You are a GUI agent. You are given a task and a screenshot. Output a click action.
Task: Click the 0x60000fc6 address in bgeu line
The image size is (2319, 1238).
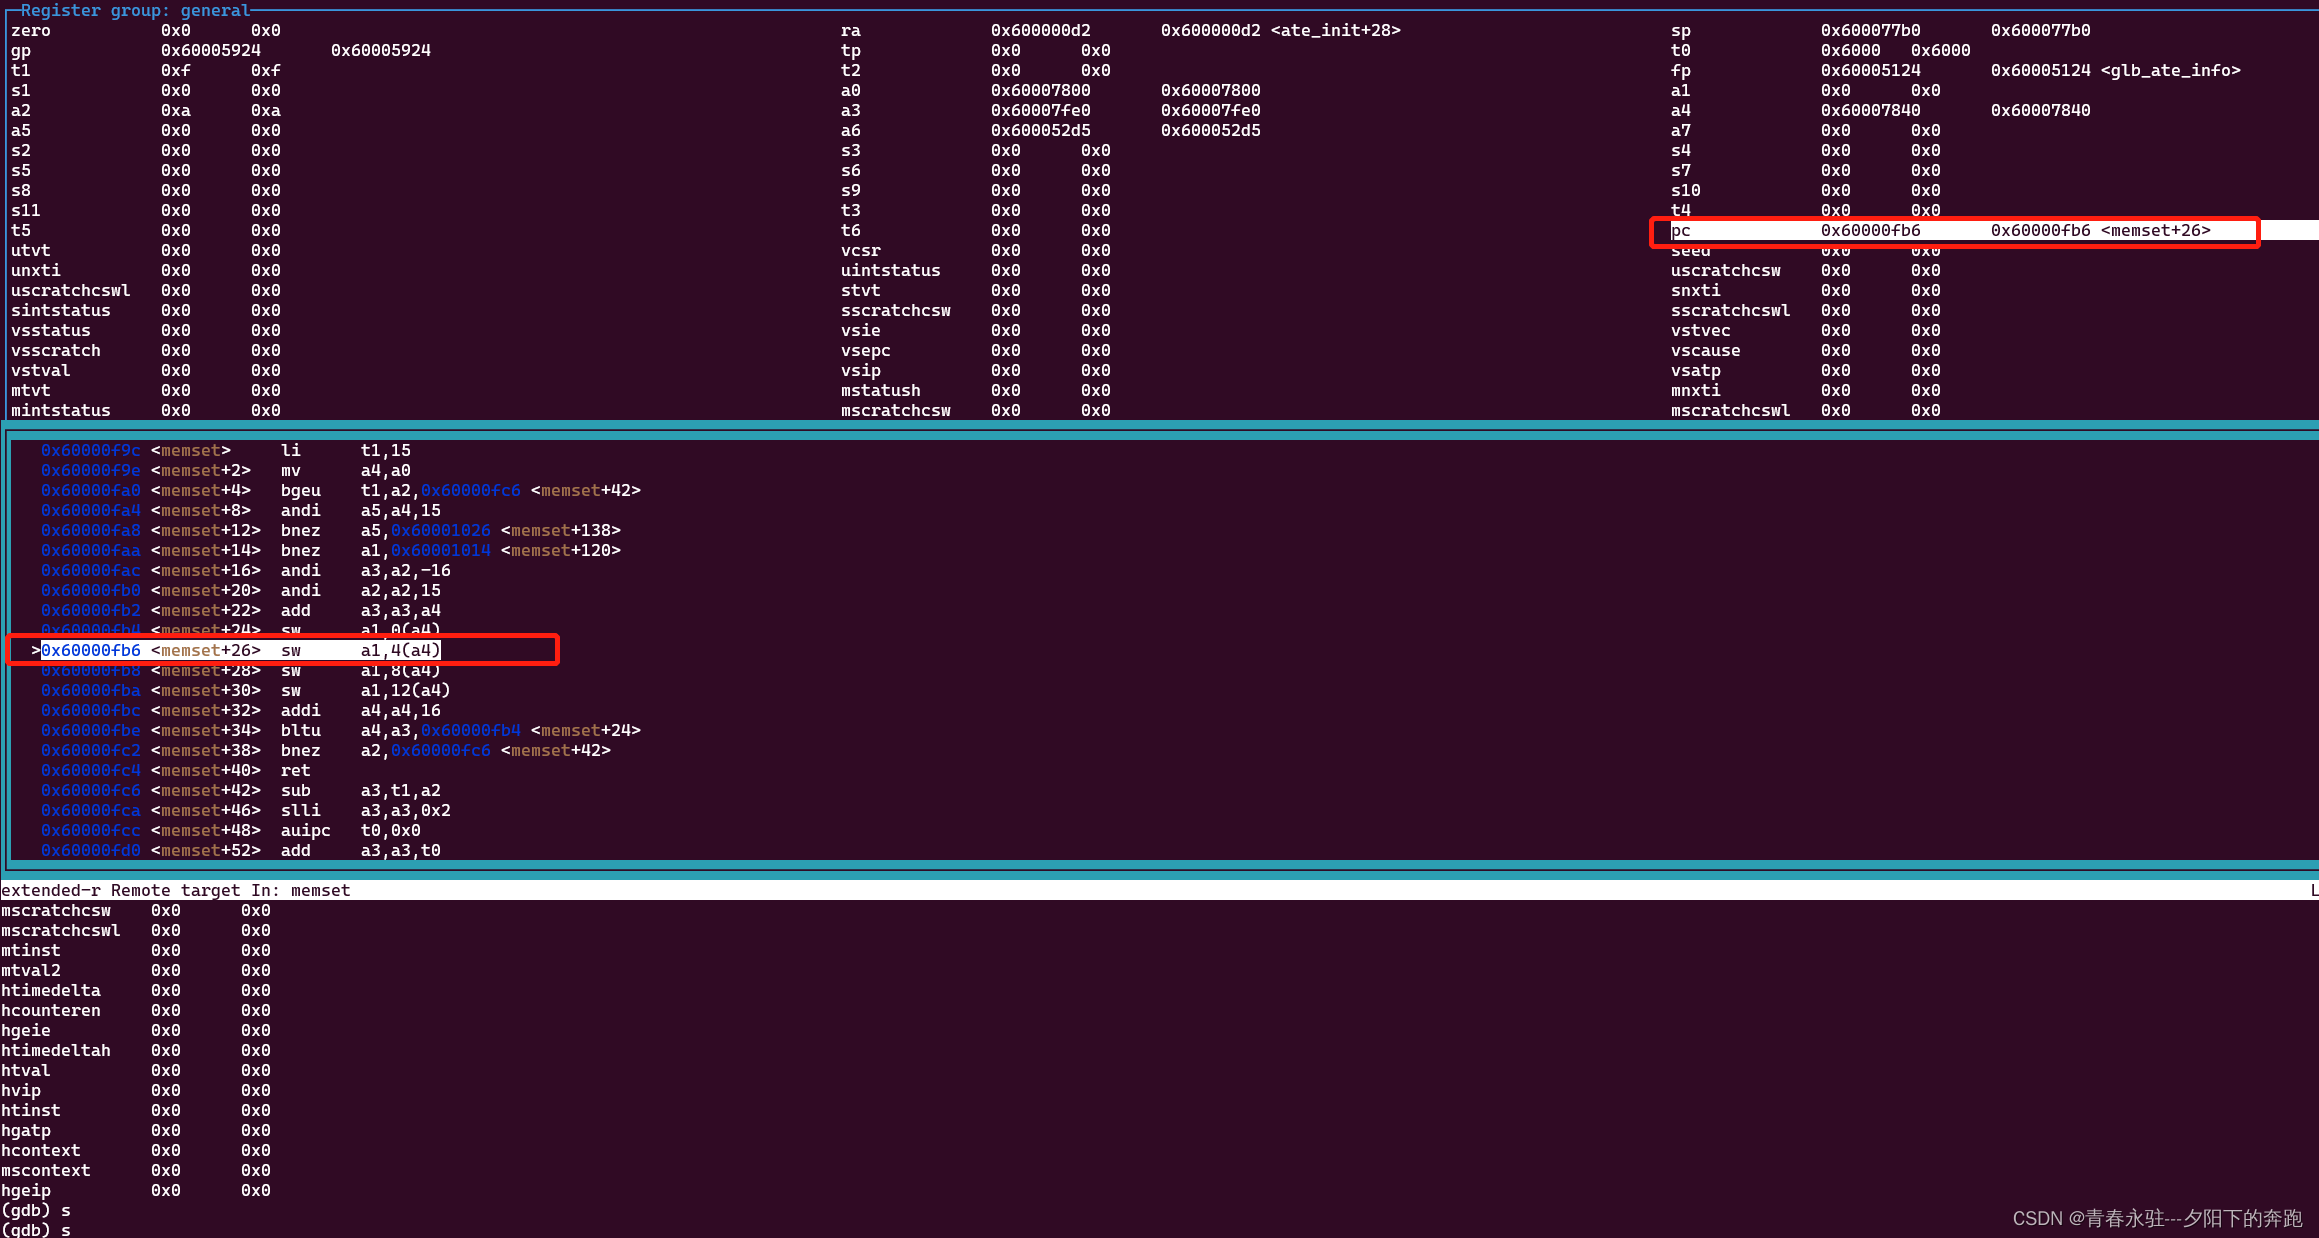click(470, 491)
